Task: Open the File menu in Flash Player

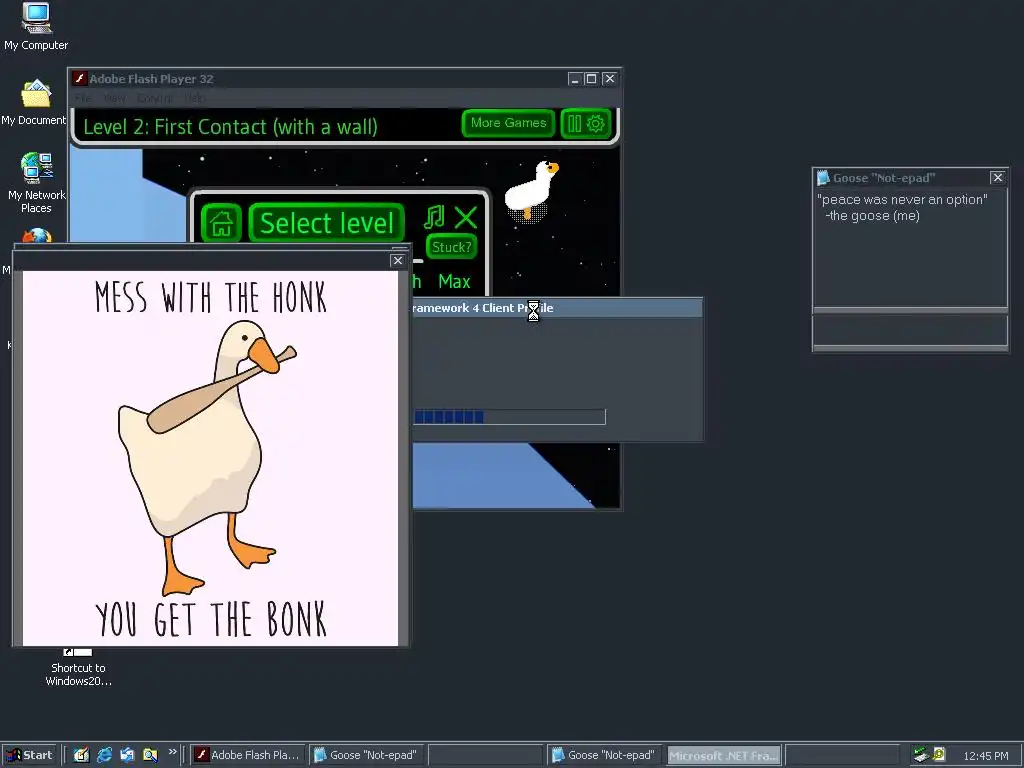Action: (x=84, y=98)
